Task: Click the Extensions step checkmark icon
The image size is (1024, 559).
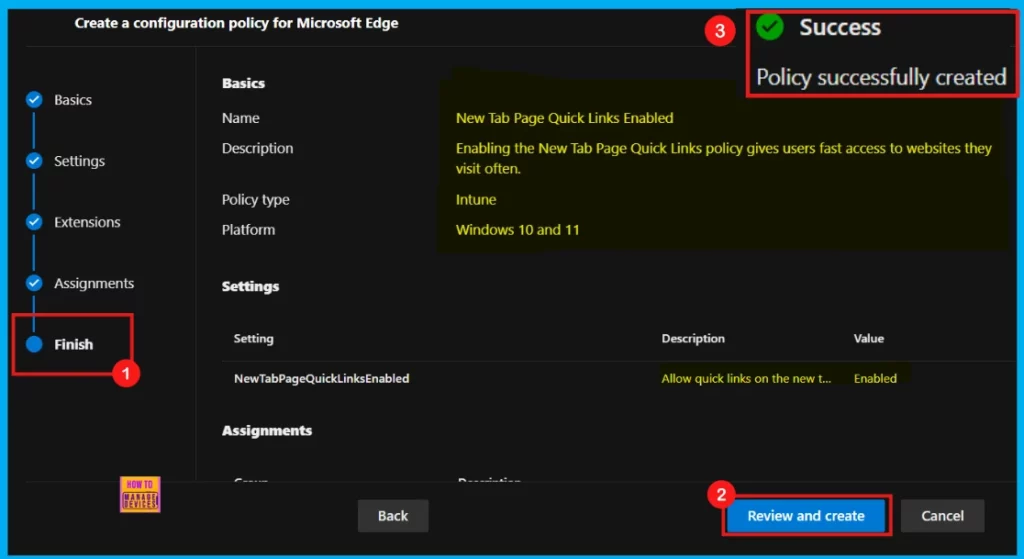Action: point(34,222)
